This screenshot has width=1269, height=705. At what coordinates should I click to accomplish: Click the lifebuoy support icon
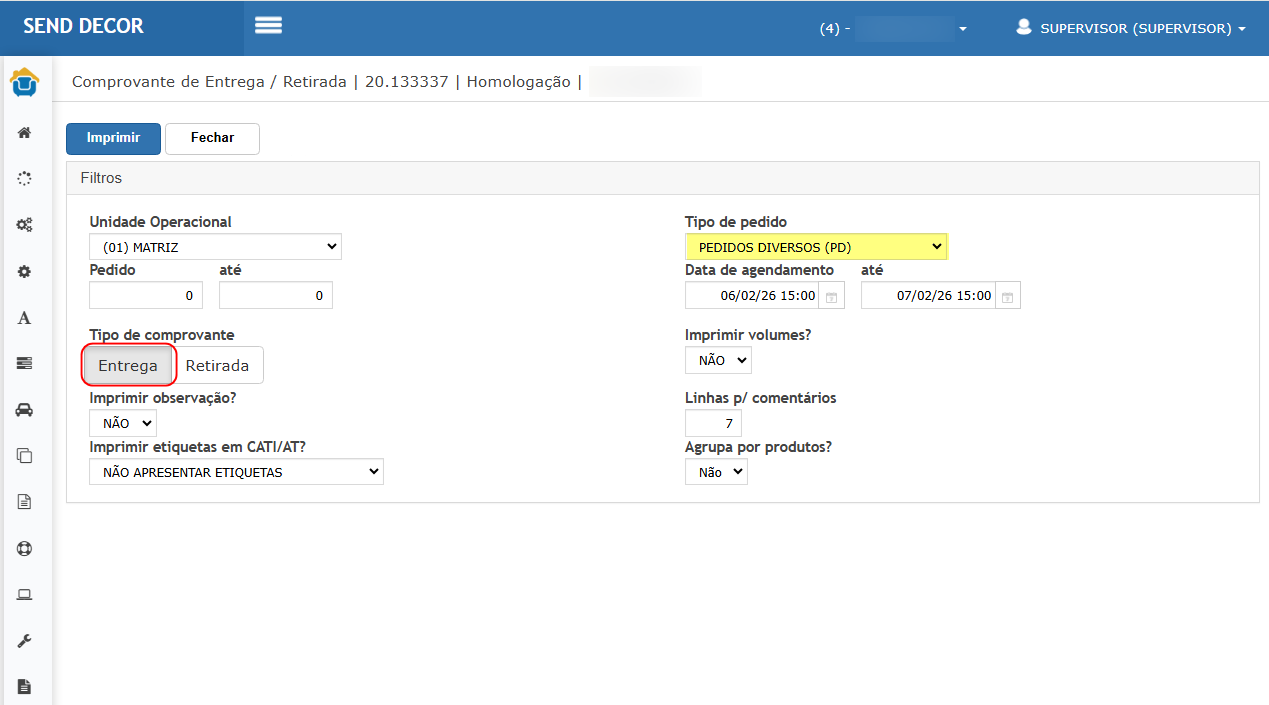25,548
